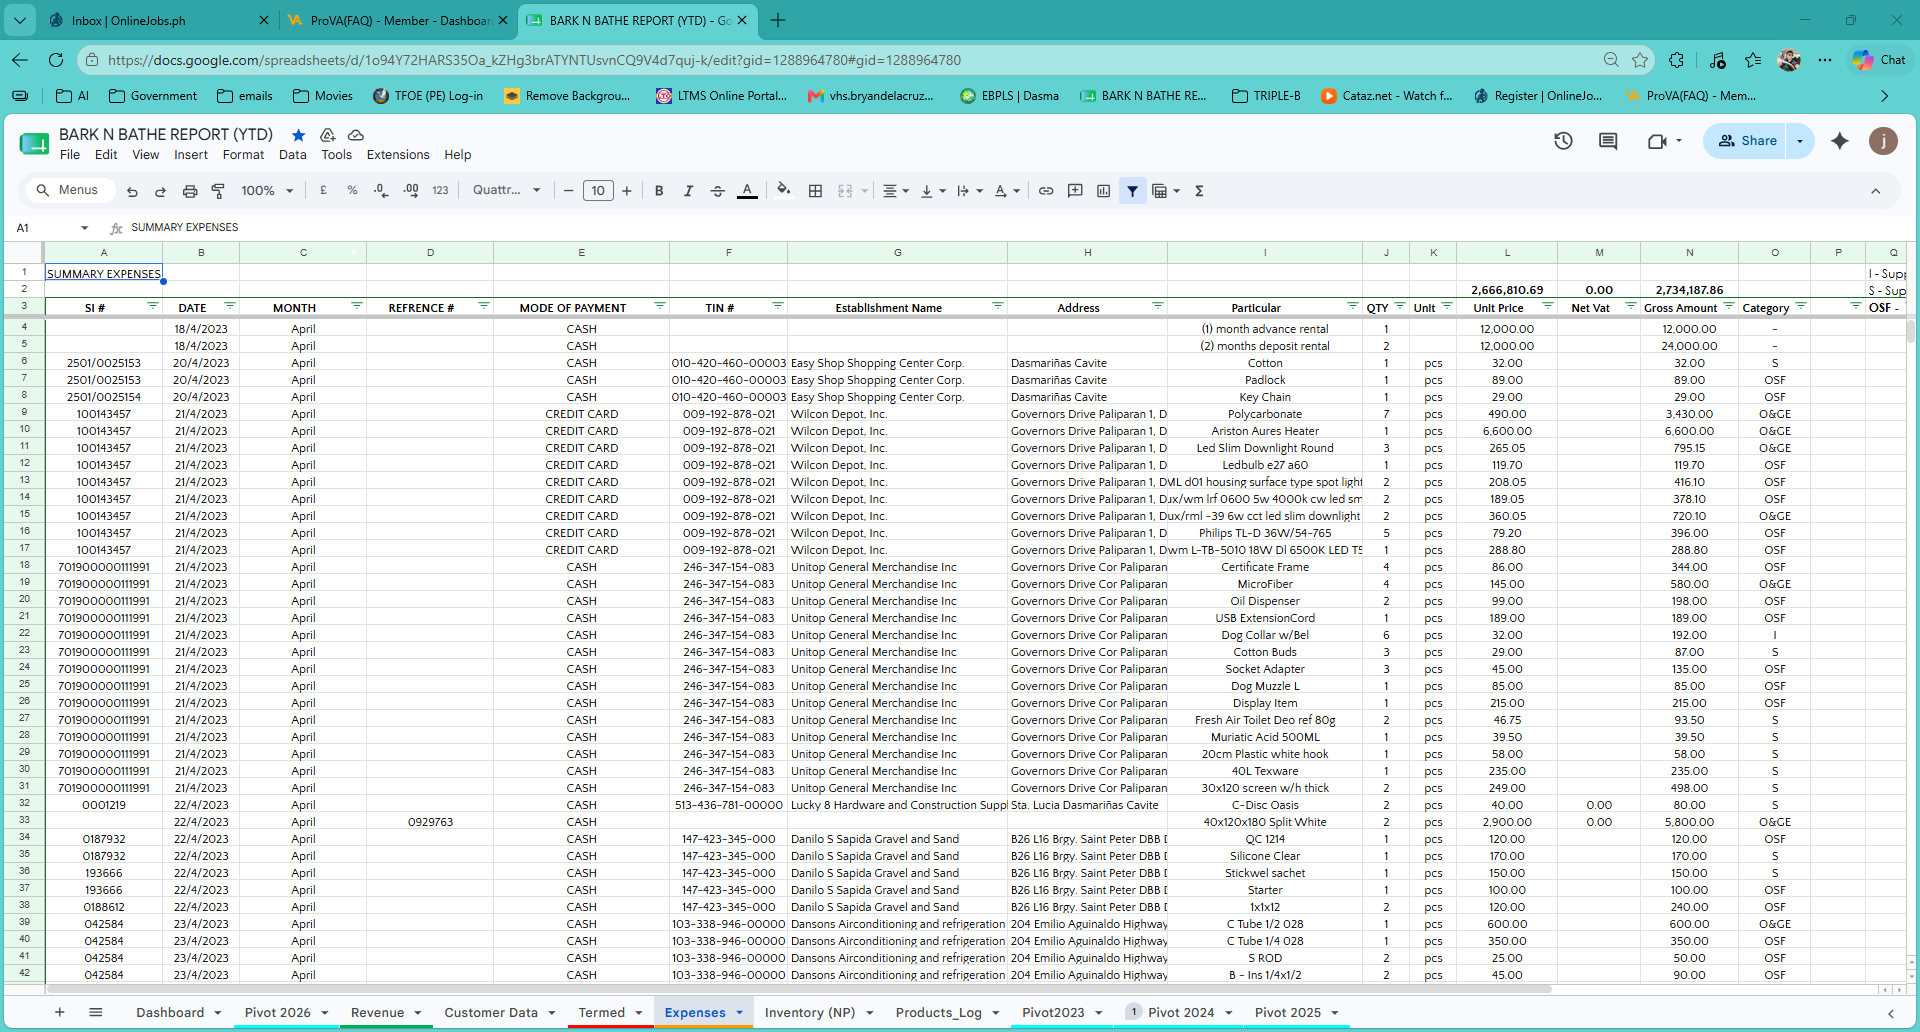Image resolution: width=1920 pixels, height=1032 pixels.
Task: Switch to Inbox OnlineJobs.ph browser tab
Action: (160, 20)
